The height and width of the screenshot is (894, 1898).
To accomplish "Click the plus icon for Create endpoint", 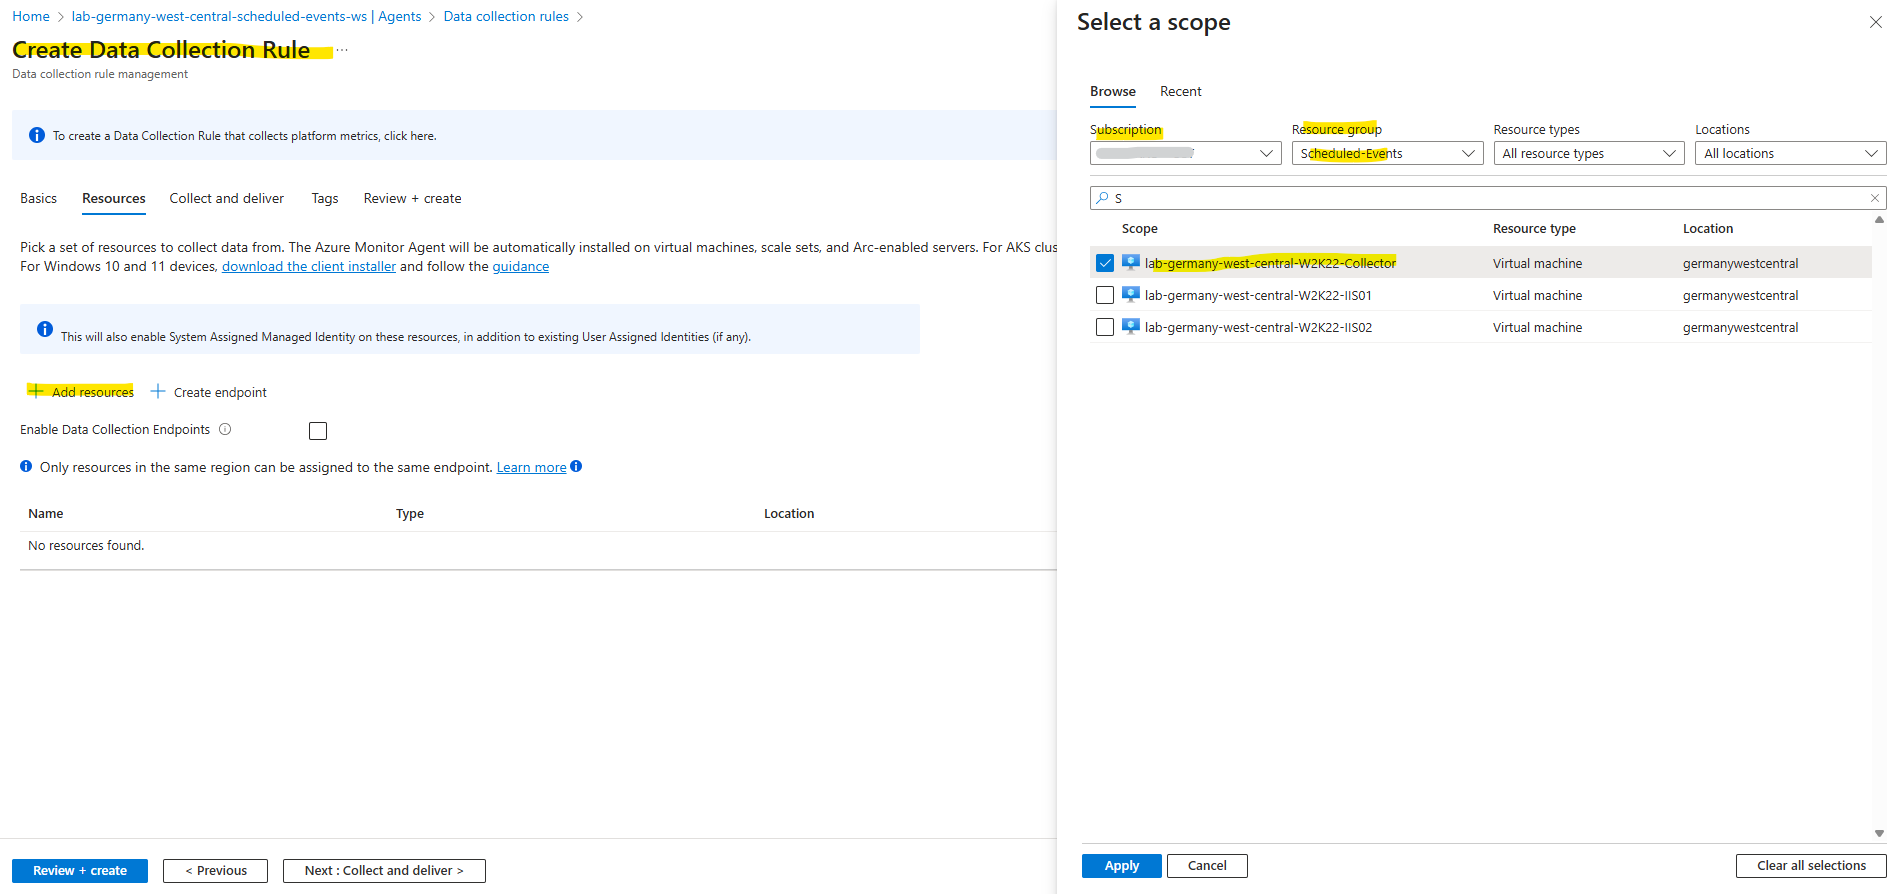I will coord(158,391).
